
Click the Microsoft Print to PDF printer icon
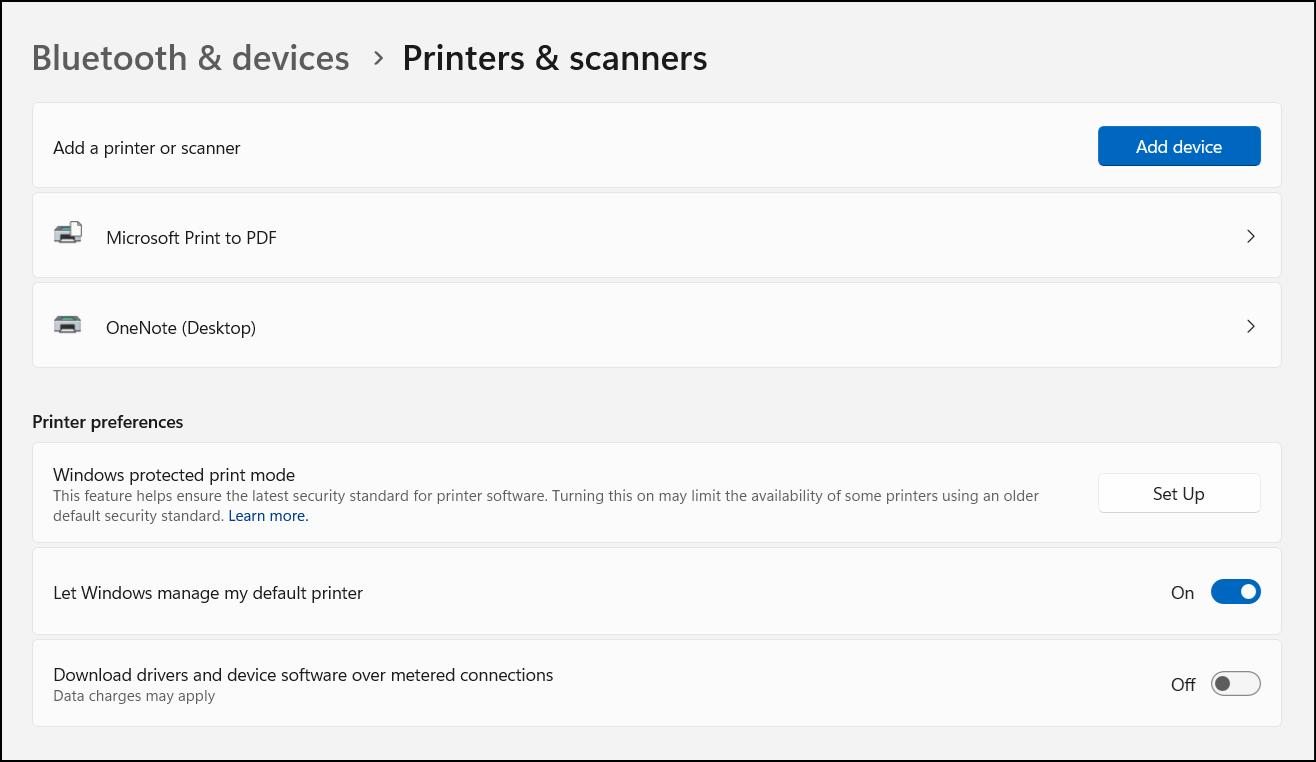tap(68, 234)
